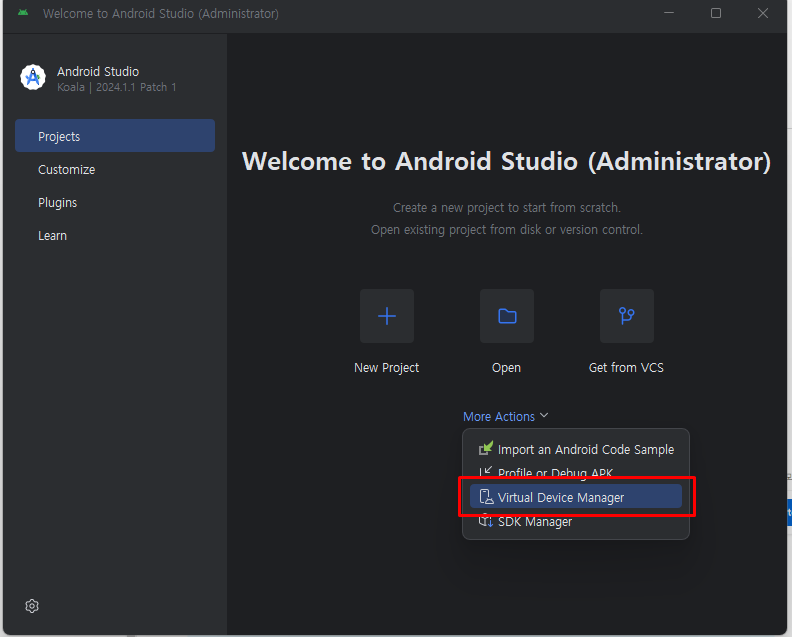Click the Get from VCS branch icon

[x=627, y=316]
